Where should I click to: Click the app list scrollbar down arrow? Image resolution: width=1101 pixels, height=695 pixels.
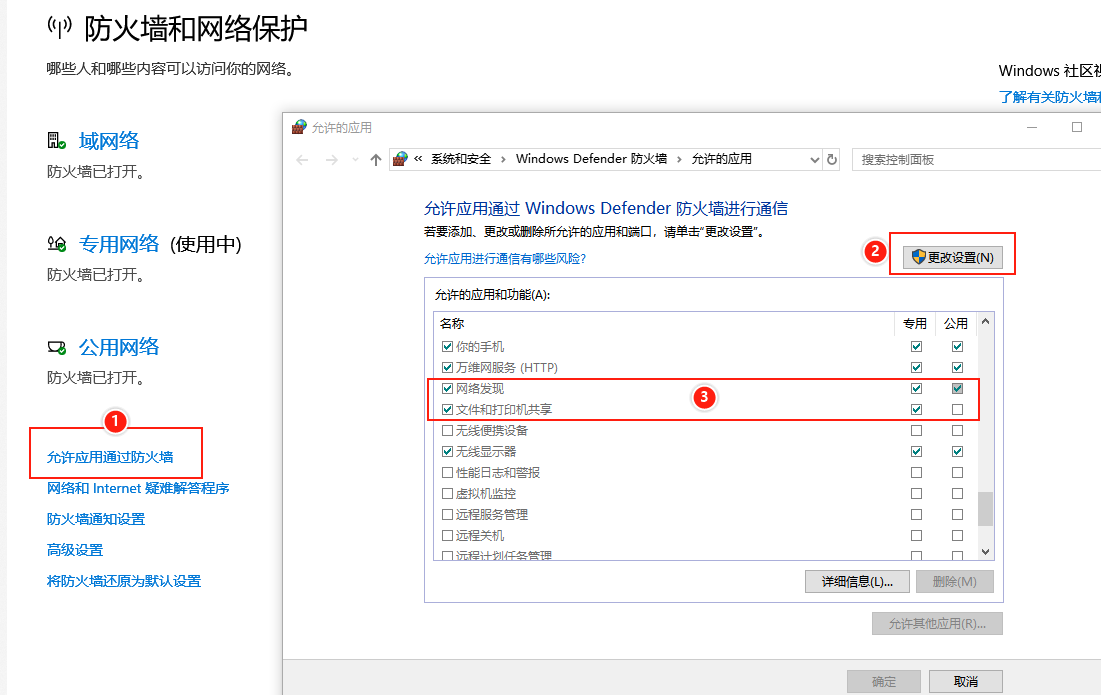985,552
